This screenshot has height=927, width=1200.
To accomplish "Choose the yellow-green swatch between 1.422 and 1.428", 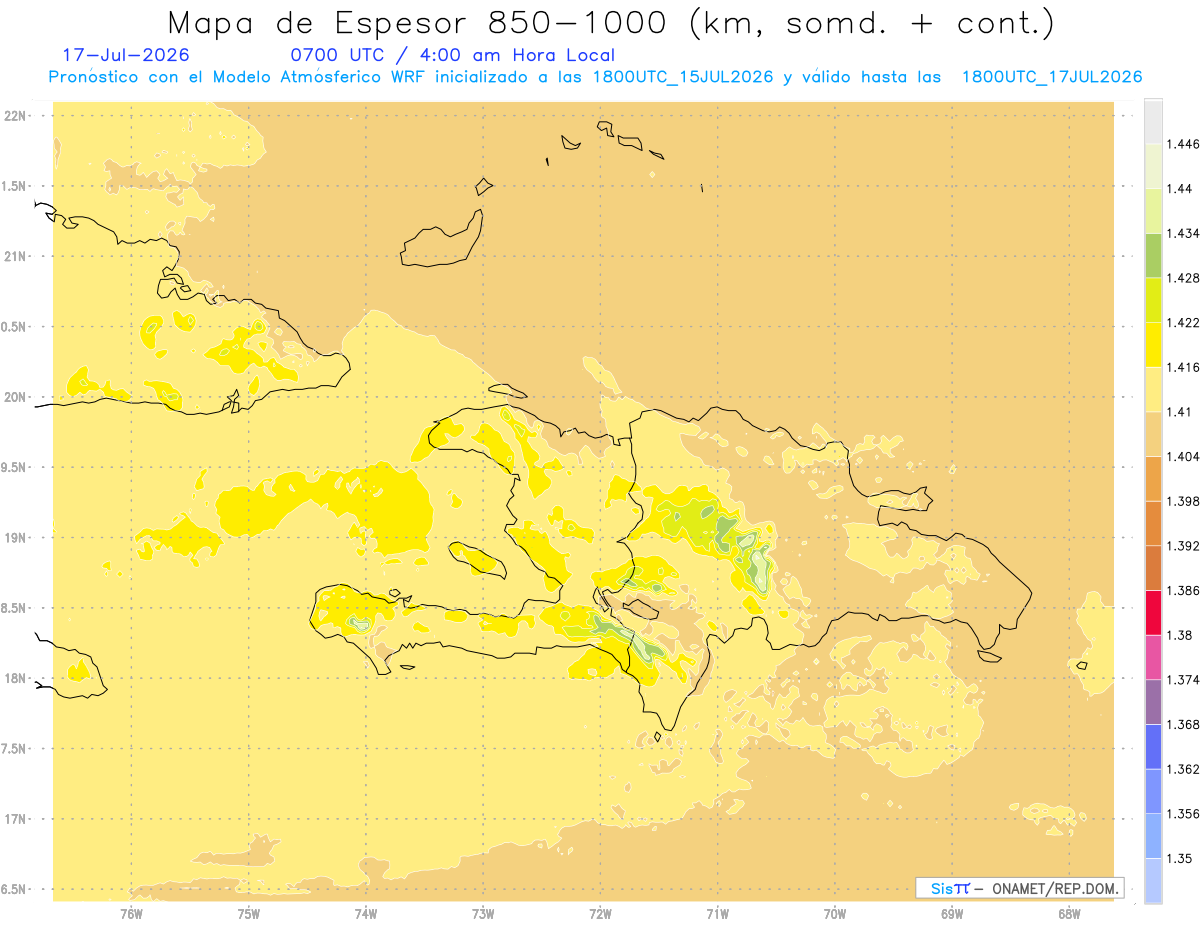I will [1153, 300].
